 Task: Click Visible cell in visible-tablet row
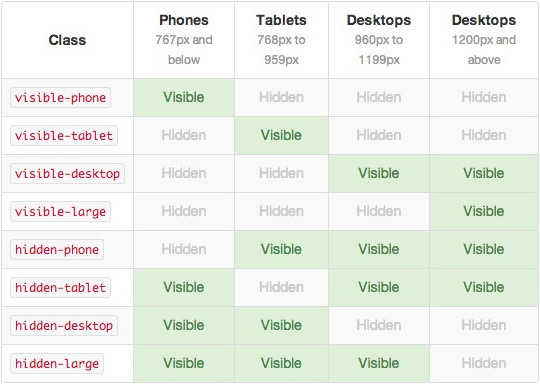click(281, 135)
